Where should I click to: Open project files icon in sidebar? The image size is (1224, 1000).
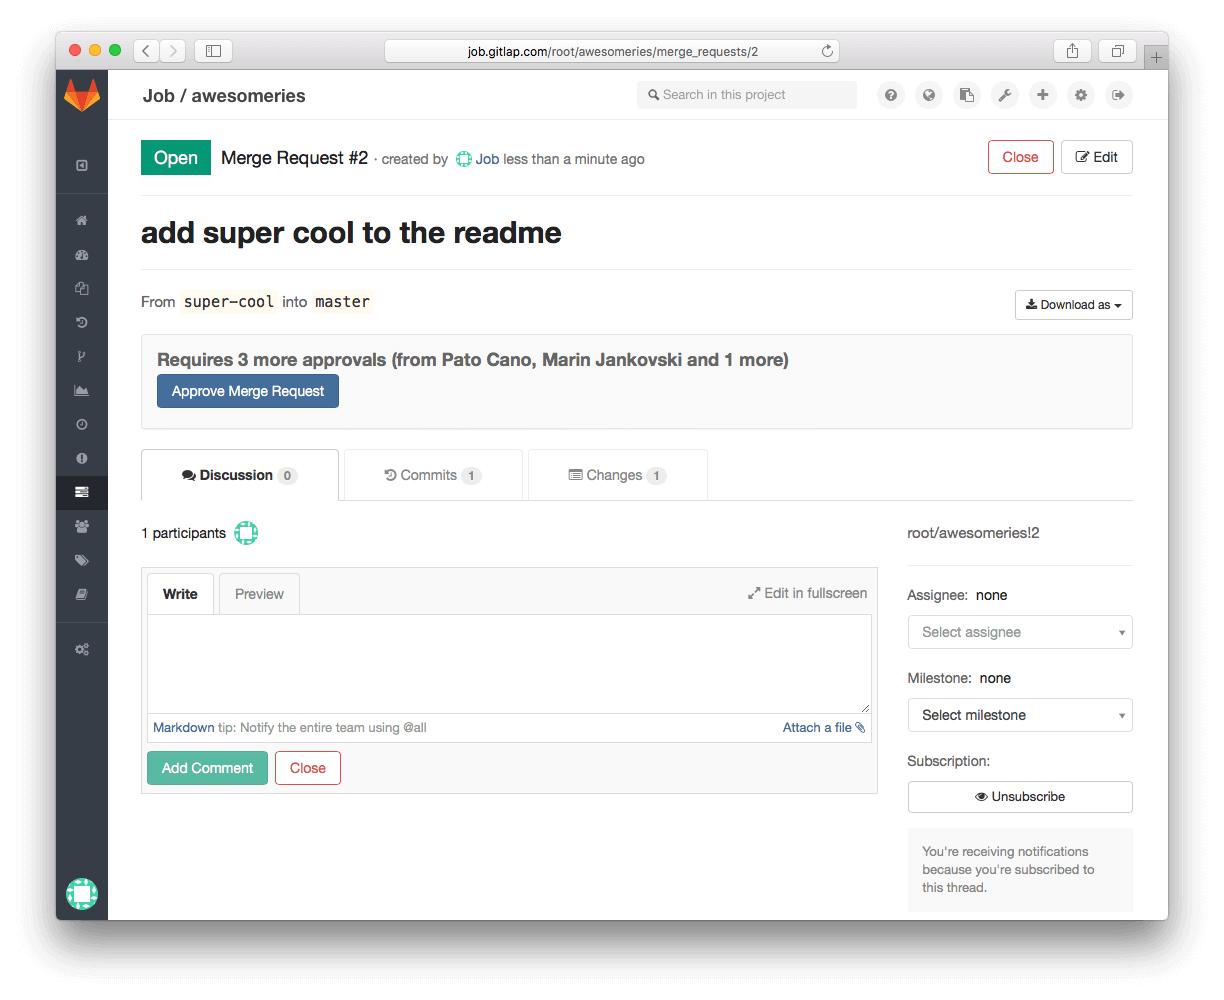[82, 289]
